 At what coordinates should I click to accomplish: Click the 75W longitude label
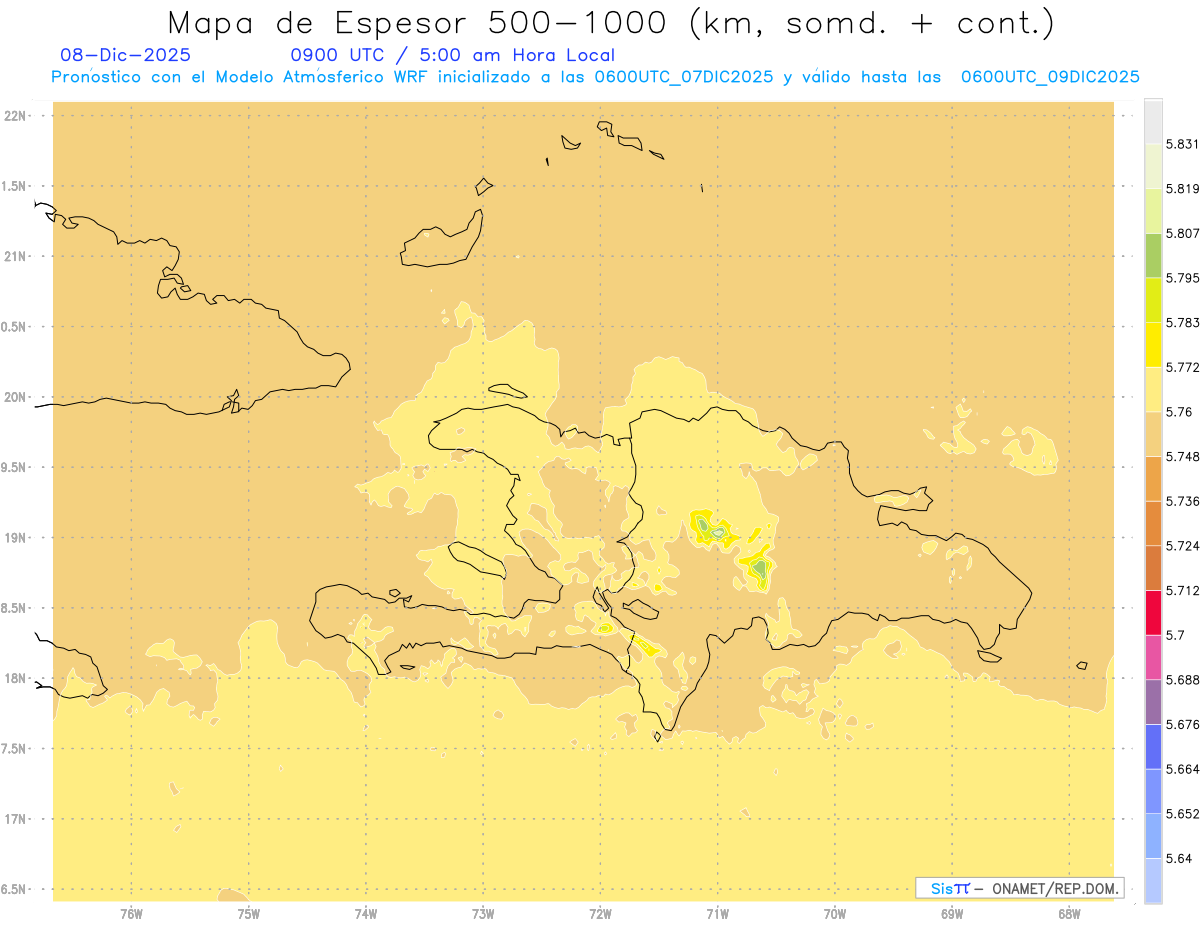pyautogui.click(x=249, y=913)
